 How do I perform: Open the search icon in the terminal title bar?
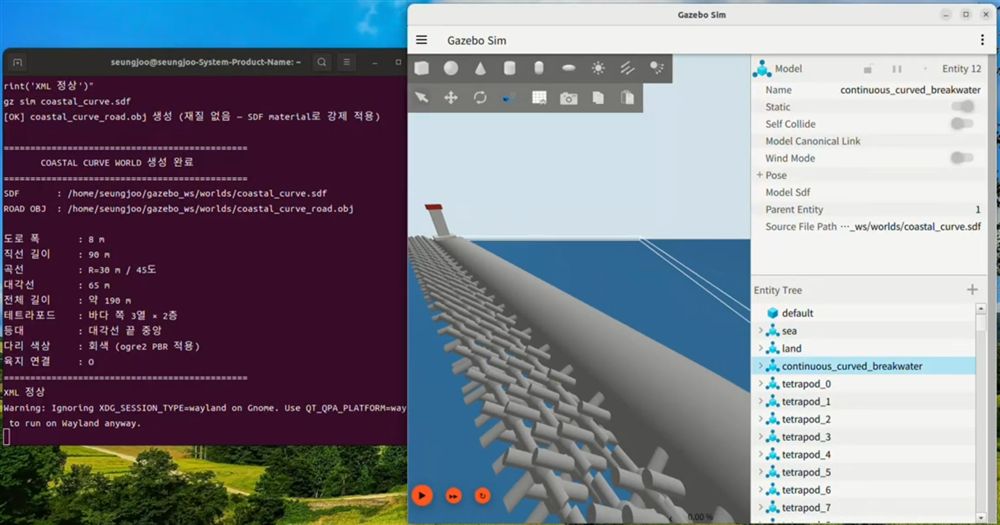pyautogui.click(x=322, y=62)
